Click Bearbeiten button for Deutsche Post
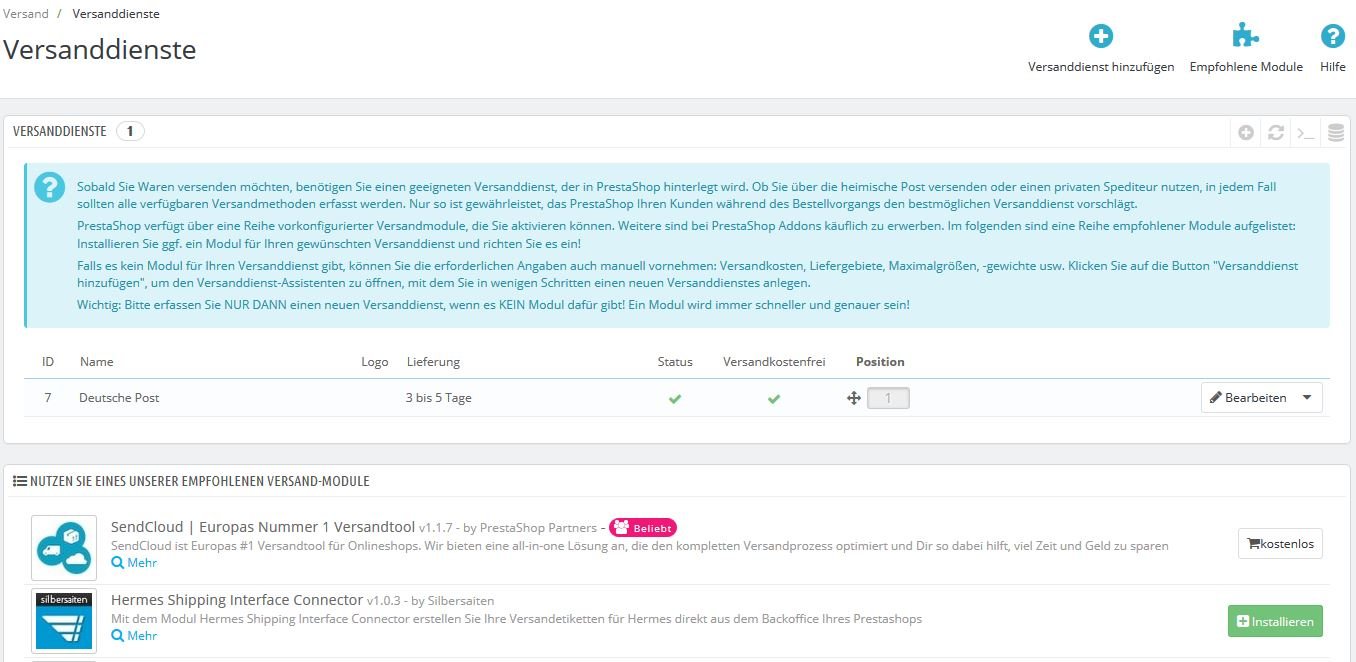Screen dimensions: 1356x662 point(1247,398)
